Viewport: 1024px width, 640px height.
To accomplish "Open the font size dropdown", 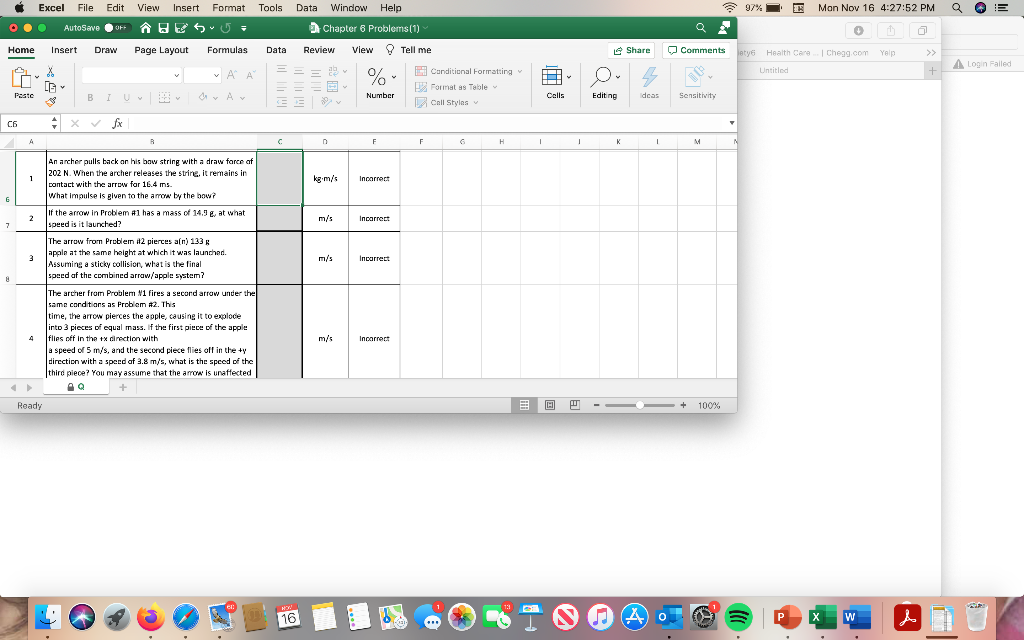I will [216, 76].
